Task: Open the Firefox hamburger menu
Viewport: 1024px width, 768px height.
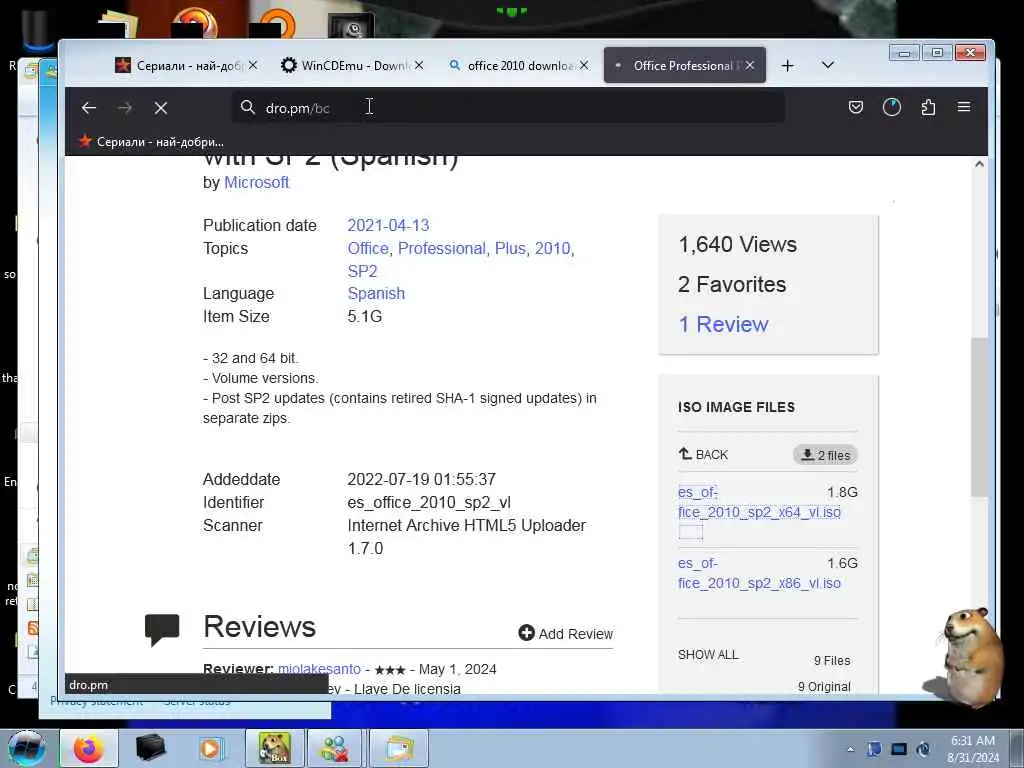Action: pos(964,106)
